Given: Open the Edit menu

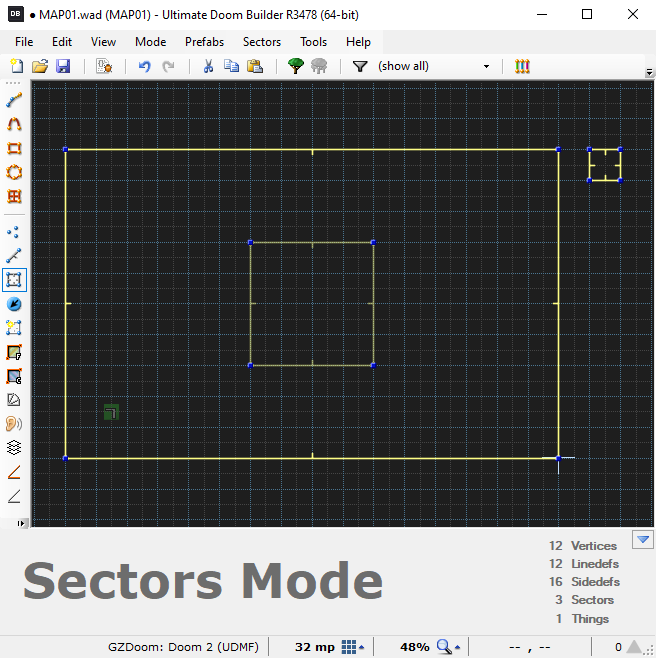Looking at the screenshot, I should coord(62,42).
